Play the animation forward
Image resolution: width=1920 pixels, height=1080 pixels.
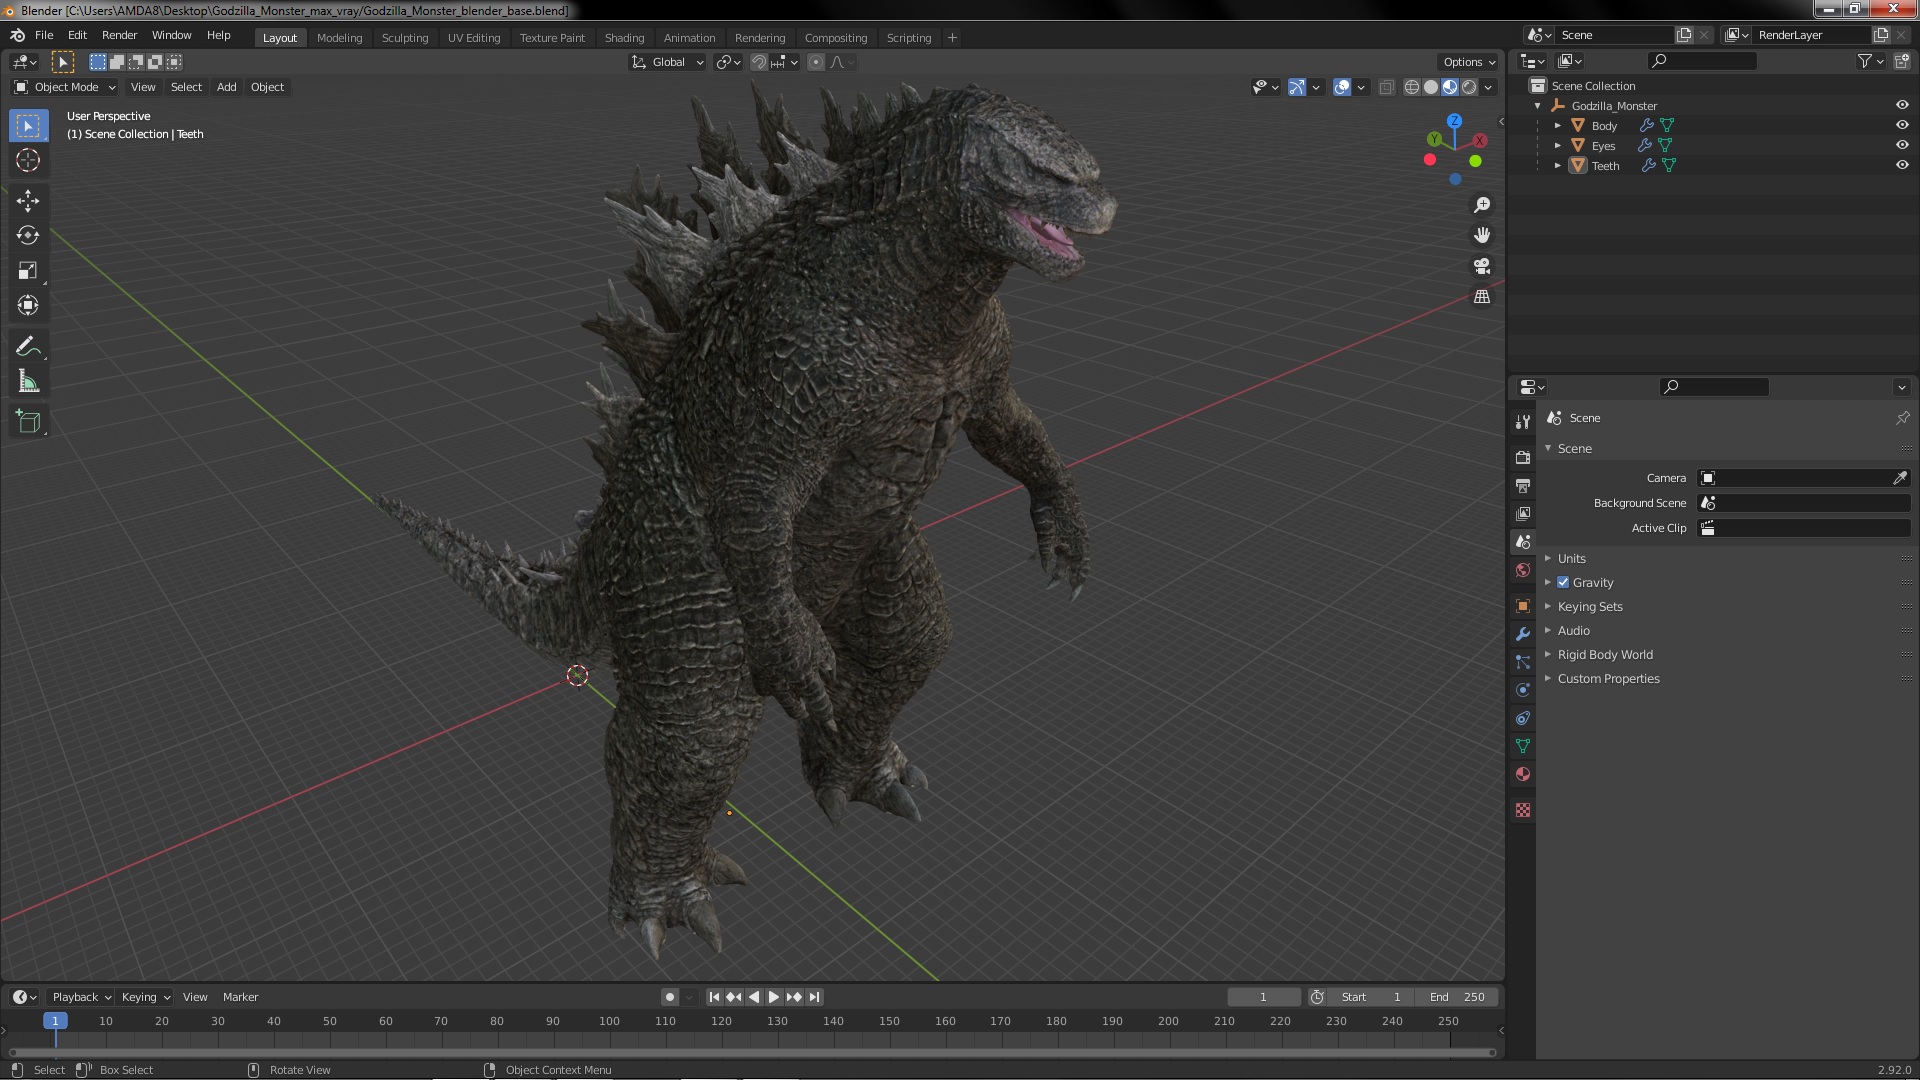pos(773,997)
